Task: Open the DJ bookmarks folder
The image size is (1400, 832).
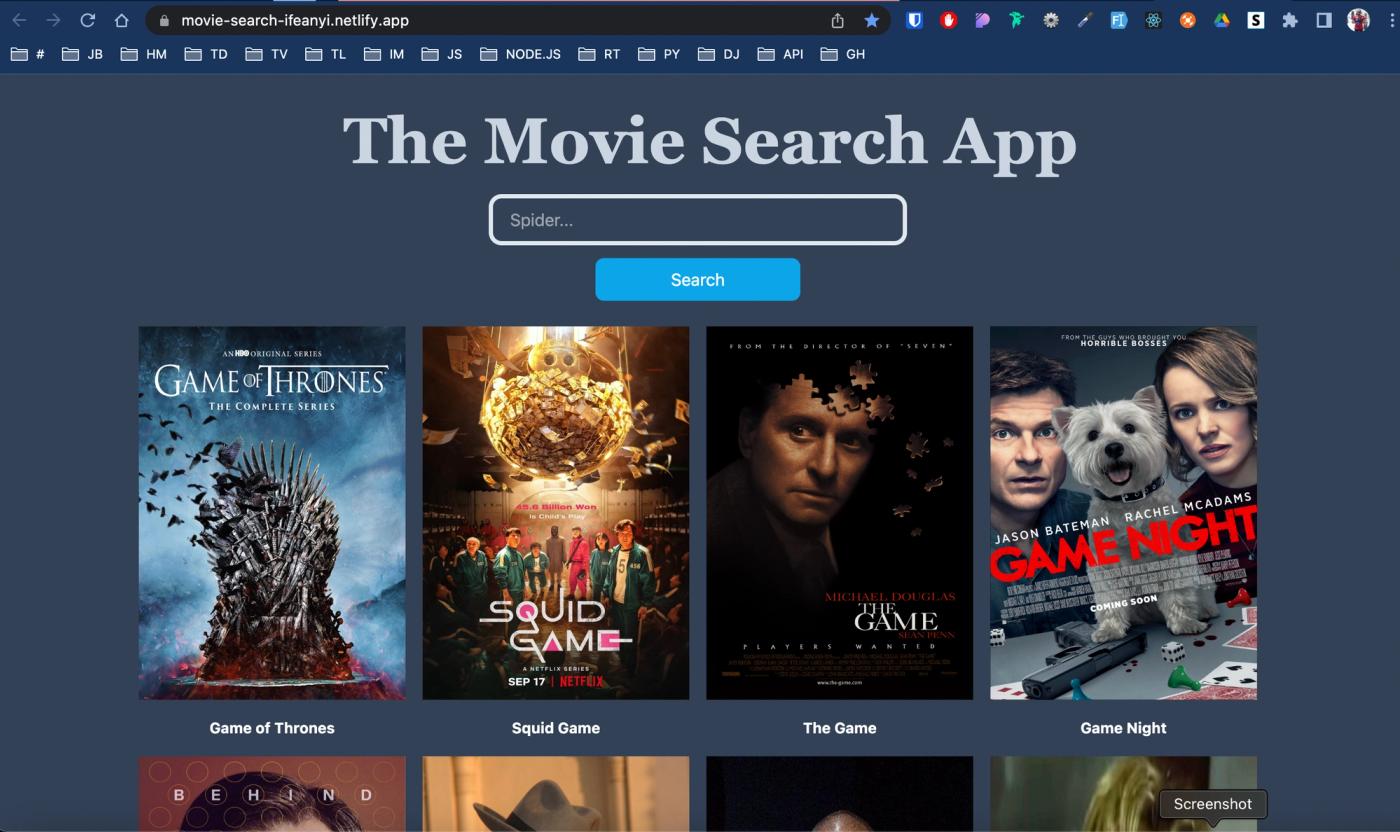Action: point(718,54)
